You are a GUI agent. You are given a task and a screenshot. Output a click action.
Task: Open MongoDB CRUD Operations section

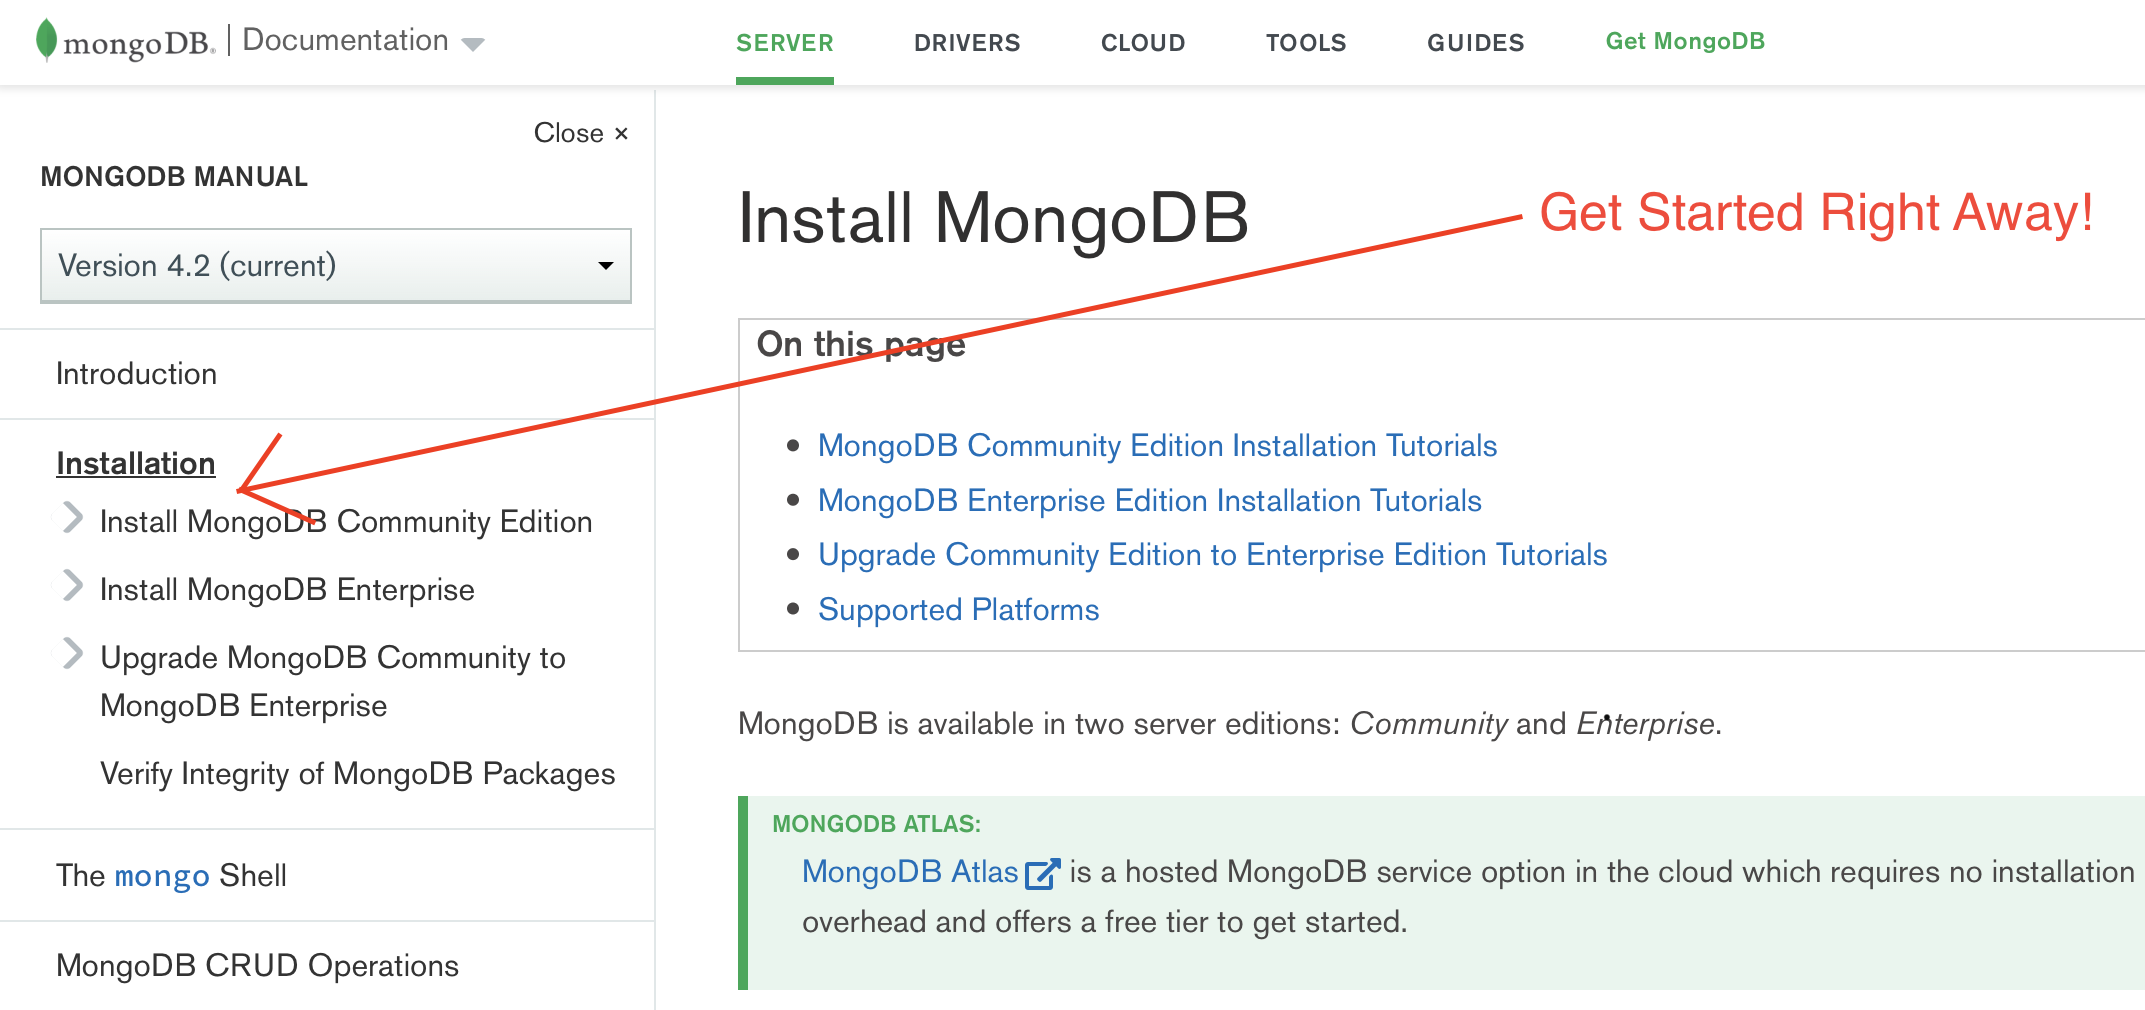pyautogui.click(x=257, y=966)
